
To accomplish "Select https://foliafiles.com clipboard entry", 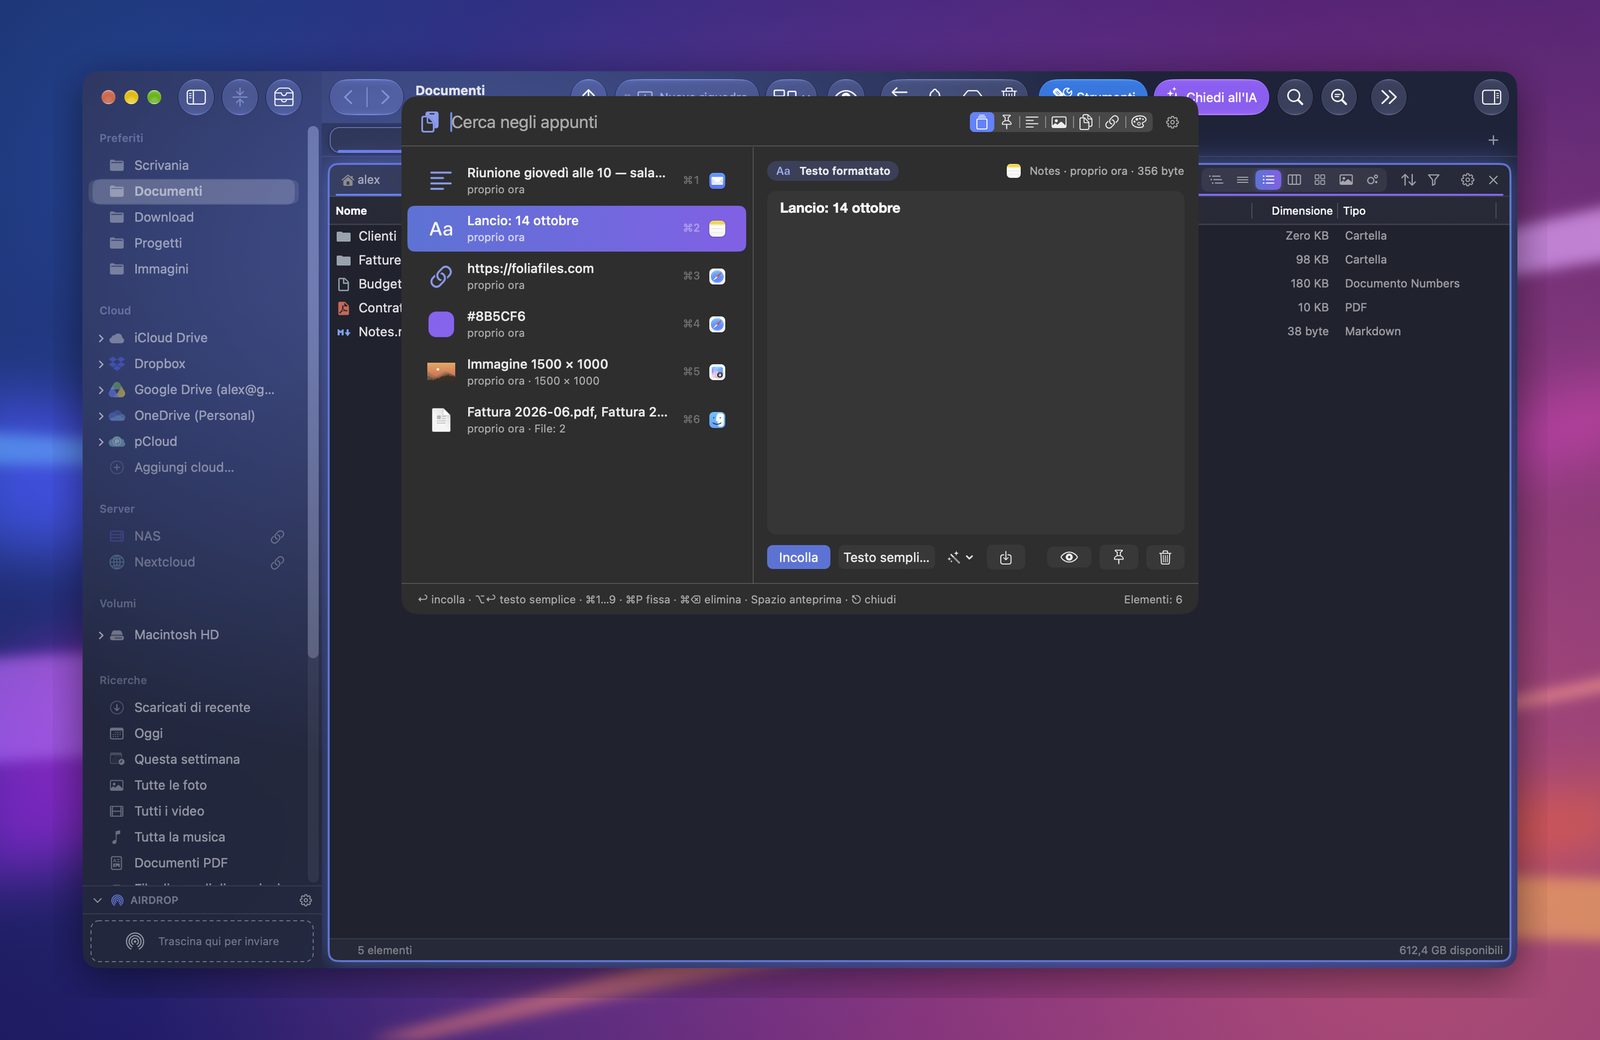I will [x=577, y=276].
